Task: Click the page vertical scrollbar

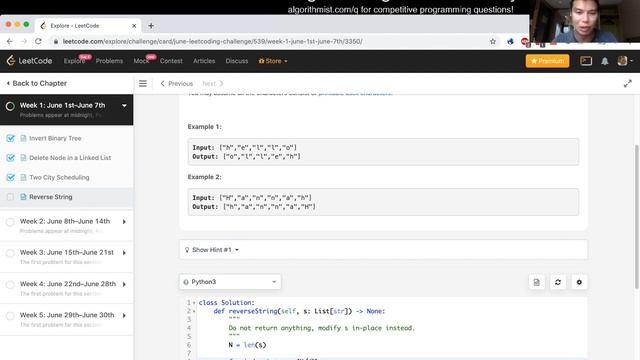Action: [x=636, y=216]
